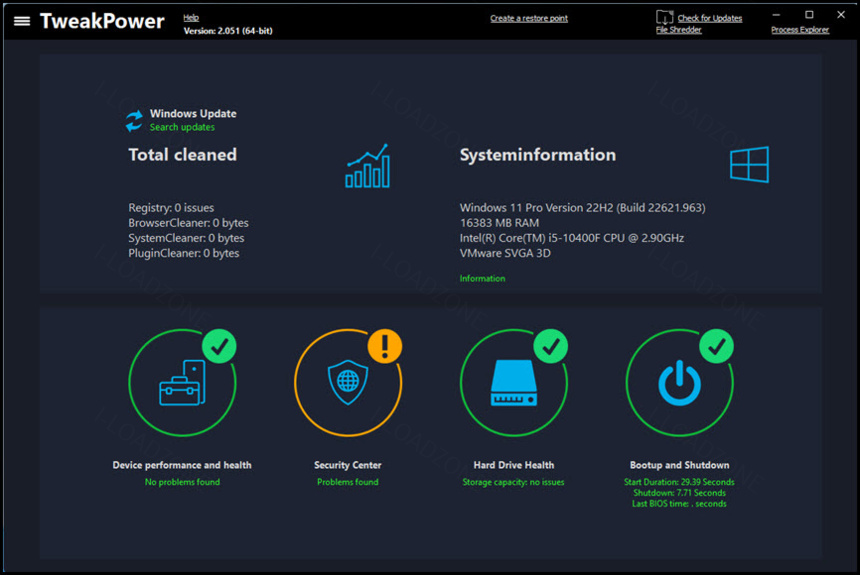Click Start Duration: 29.39 Seconds text
Screen dimensions: 860x575
click(679, 482)
